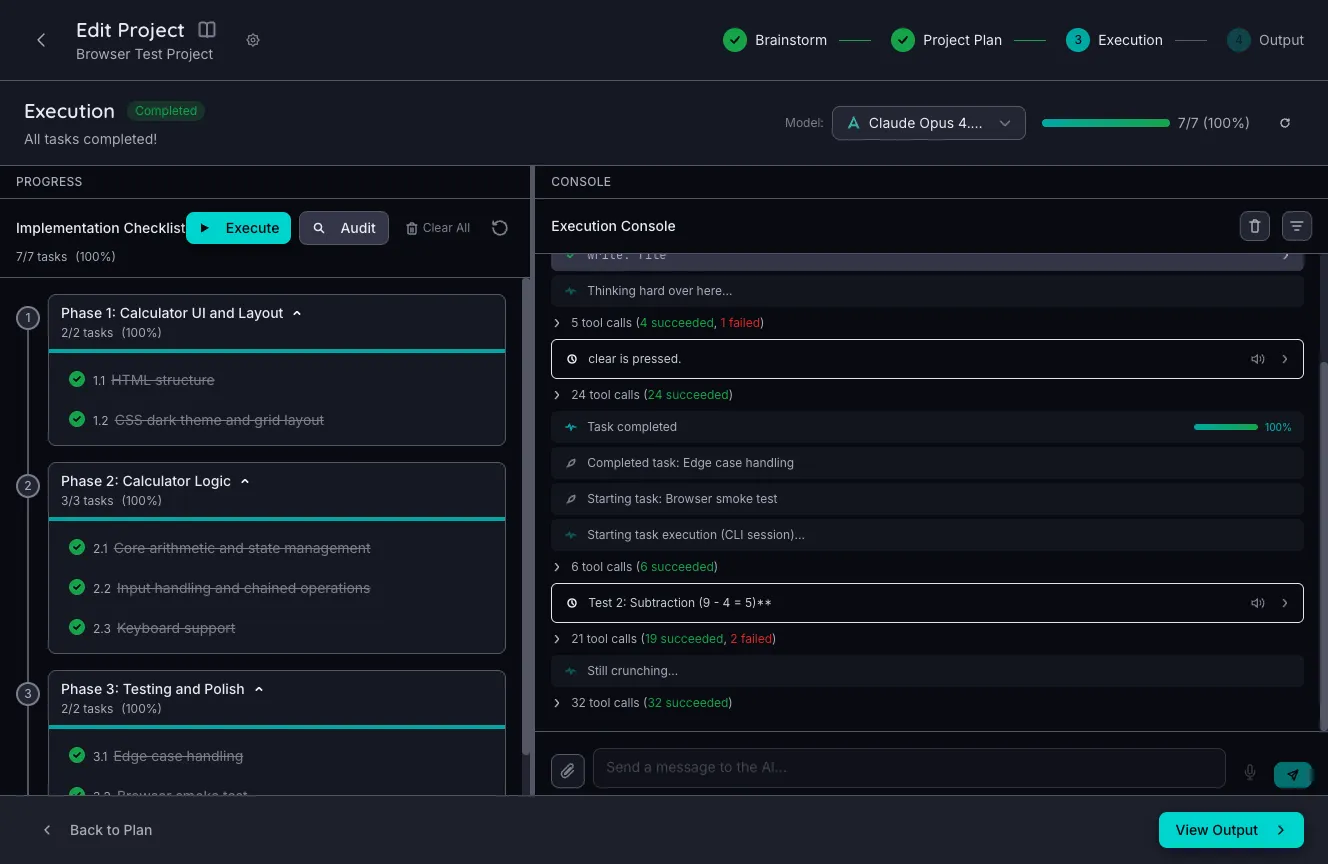Image resolution: width=1328 pixels, height=864 pixels.
Task: Click the Phase 1 progress bar
Action: [277, 351]
